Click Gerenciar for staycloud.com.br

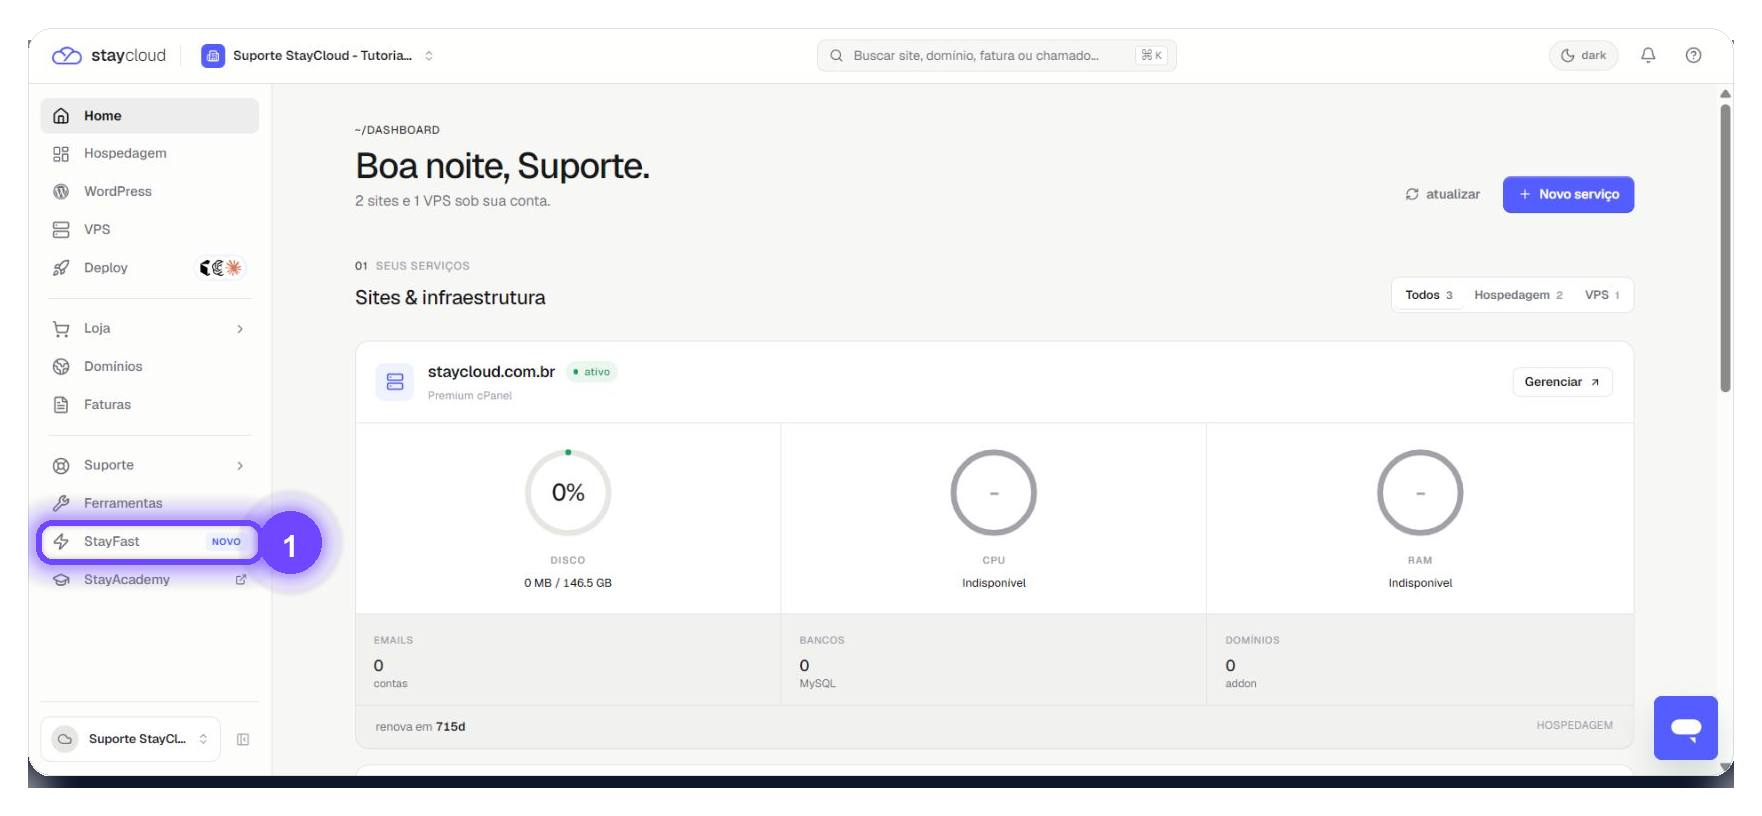[x=1562, y=383]
